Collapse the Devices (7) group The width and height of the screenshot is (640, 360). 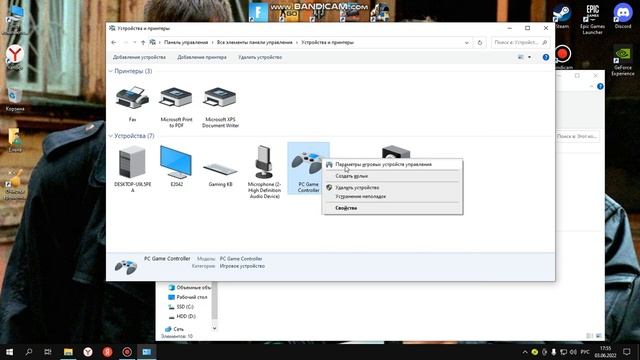point(111,136)
